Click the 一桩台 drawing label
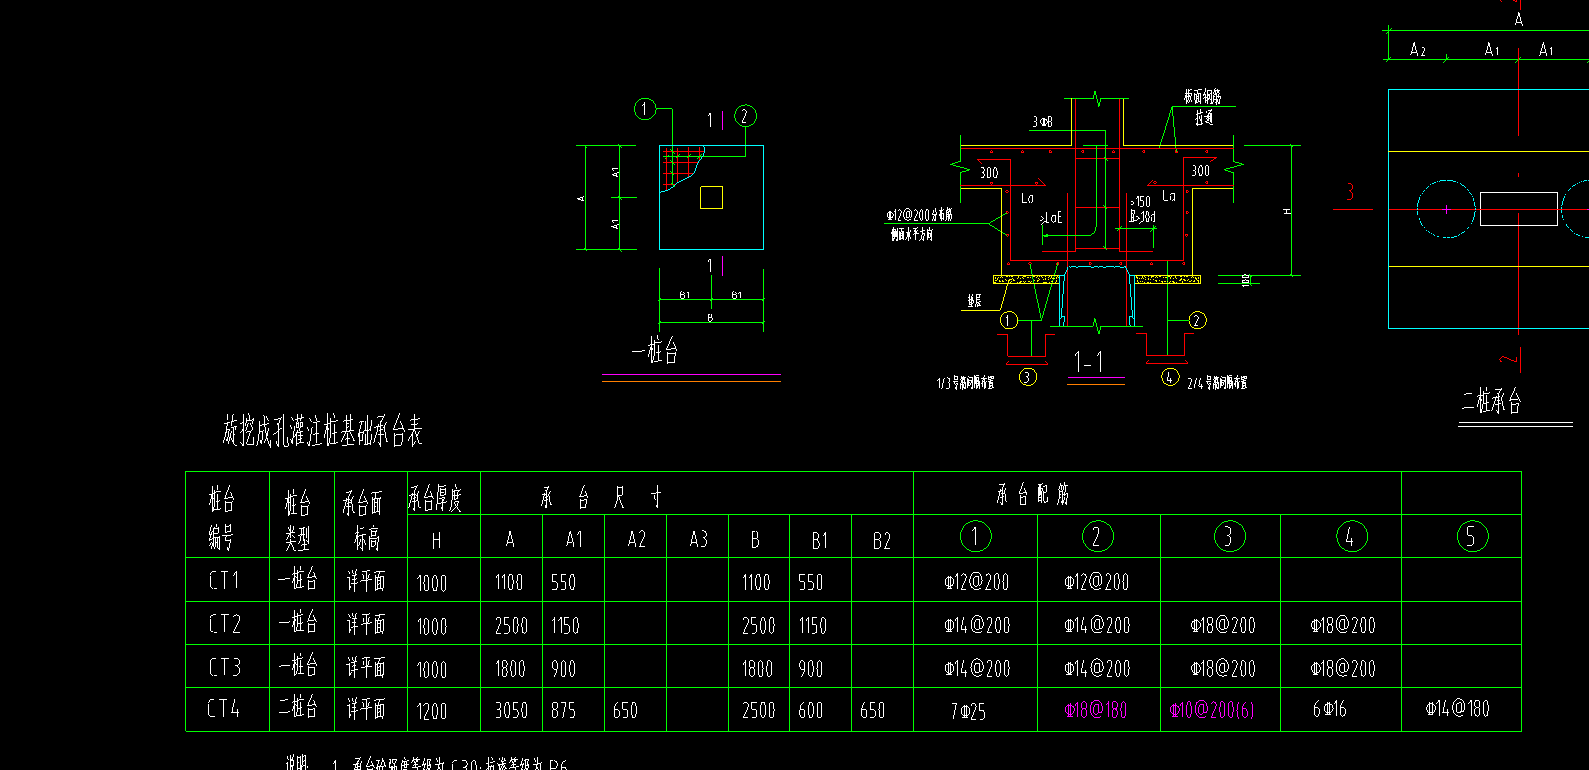 coord(655,350)
